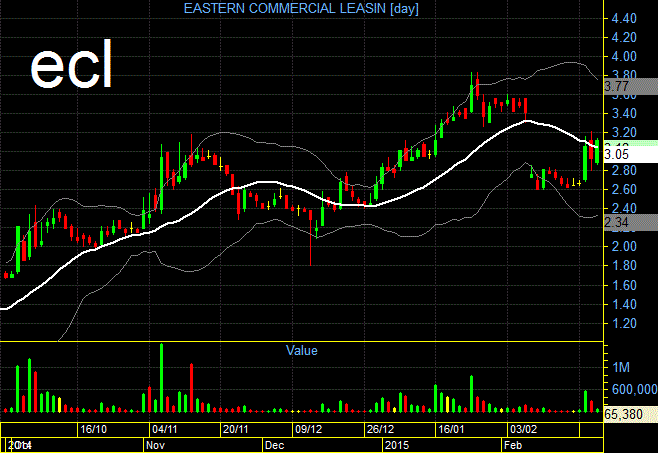This screenshot has height=457, width=658.
Task: Click the 600,000 volume axis label
Action: tap(634, 389)
